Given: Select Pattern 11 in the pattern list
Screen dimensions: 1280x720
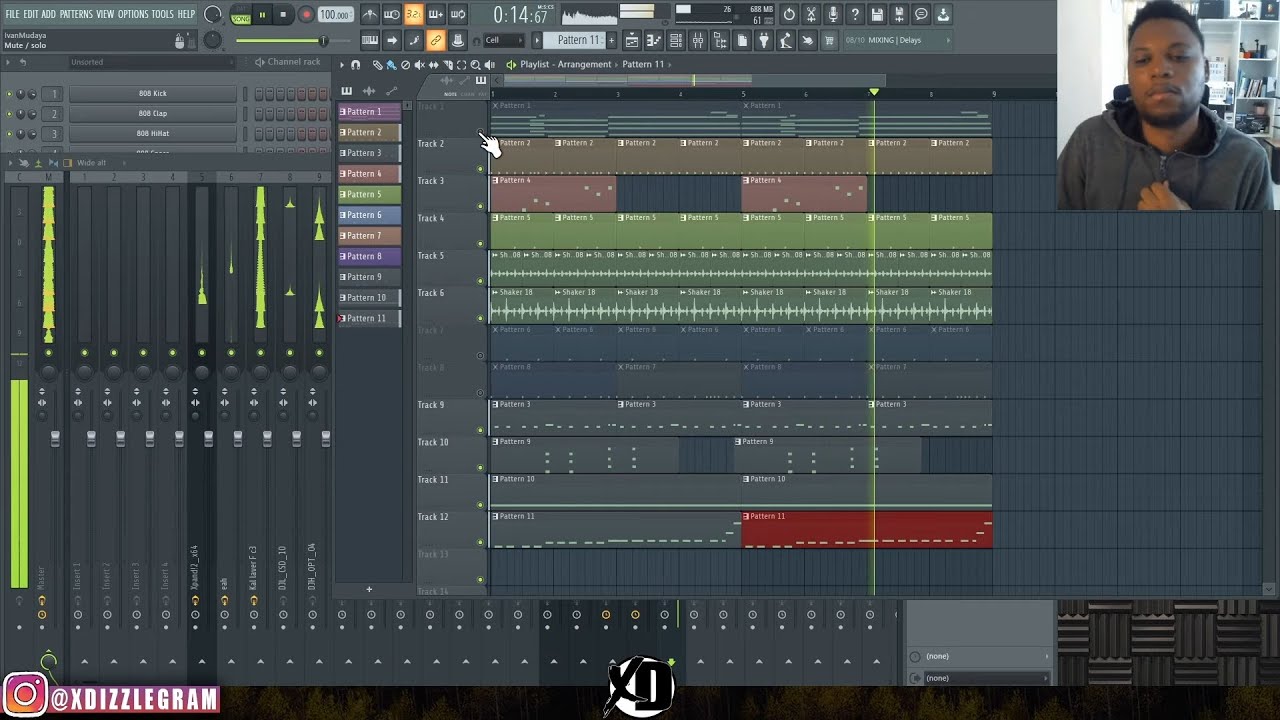Looking at the screenshot, I should coord(369,318).
